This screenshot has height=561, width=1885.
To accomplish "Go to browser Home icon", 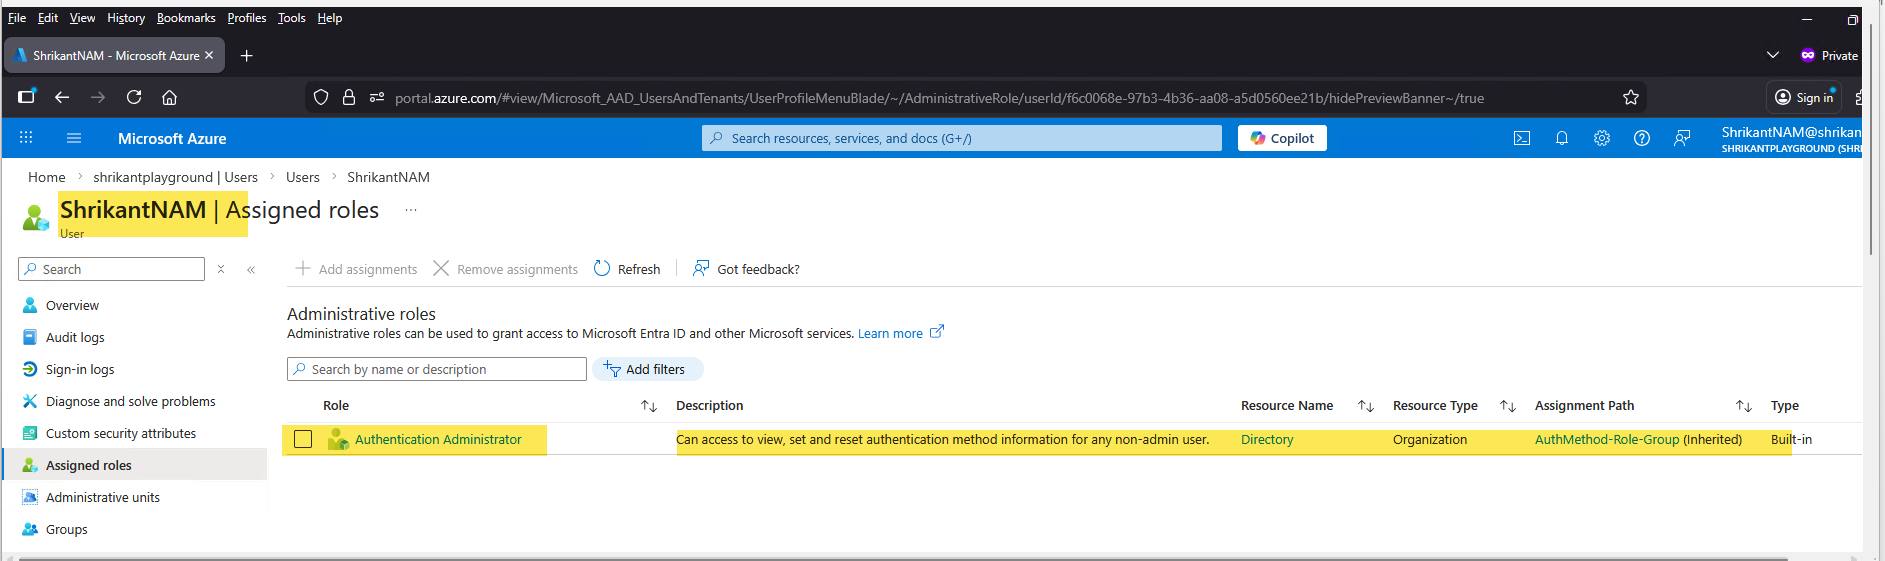I will point(170,97).
